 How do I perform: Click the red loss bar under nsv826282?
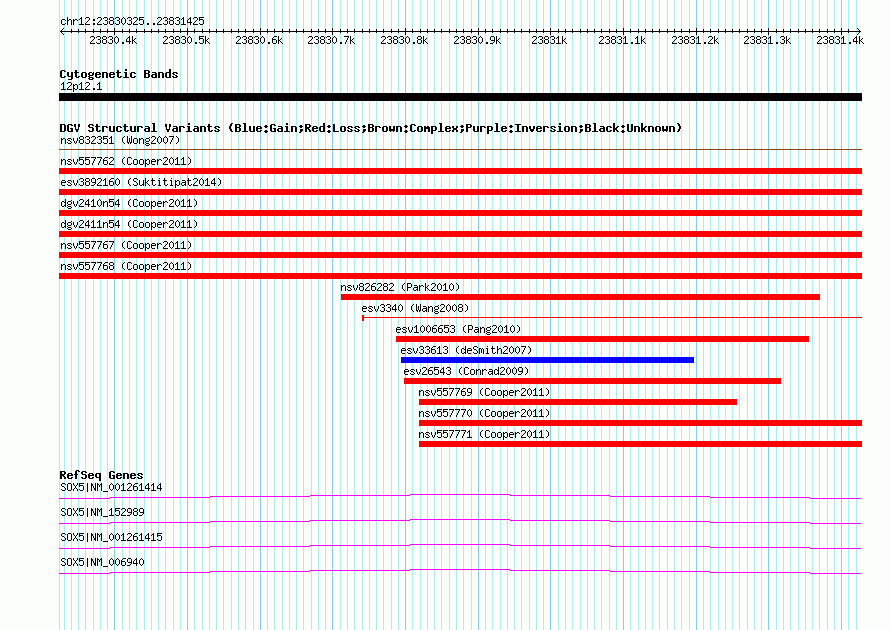[580, 297]
